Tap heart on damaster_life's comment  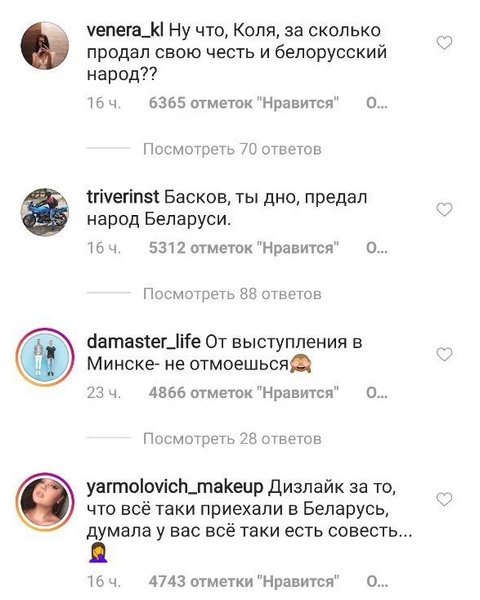[444, 354]
